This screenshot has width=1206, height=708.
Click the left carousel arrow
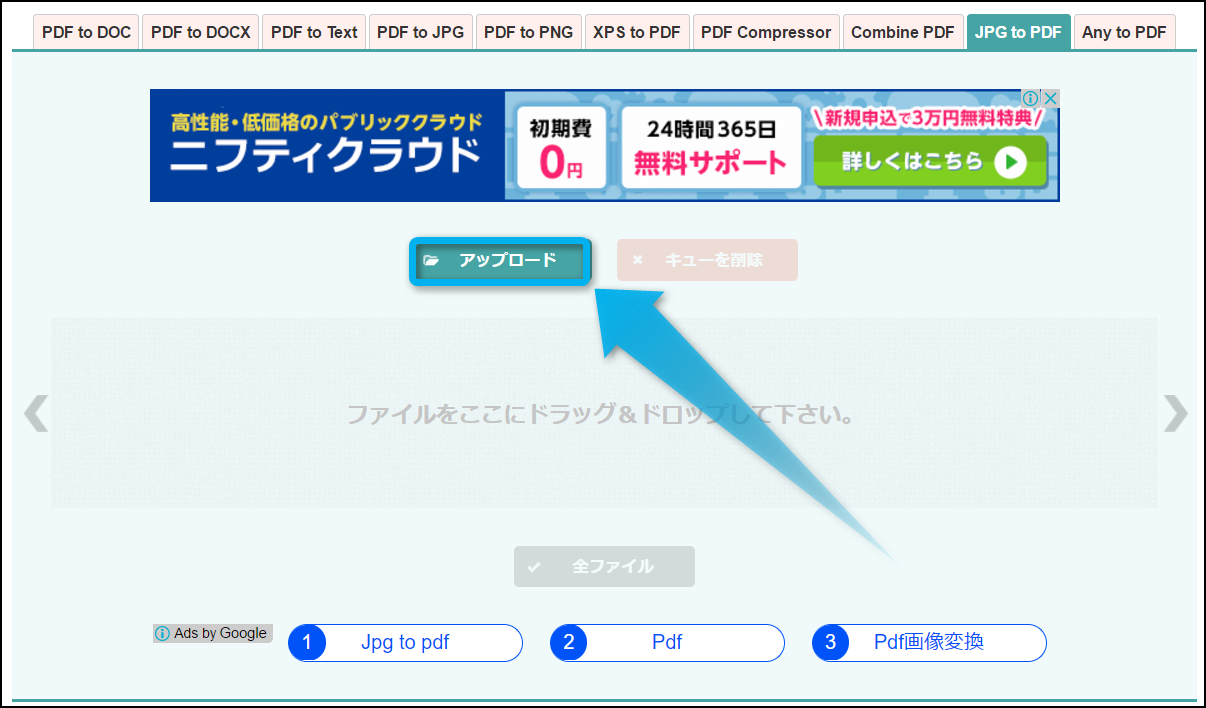(x=36, y=413)
